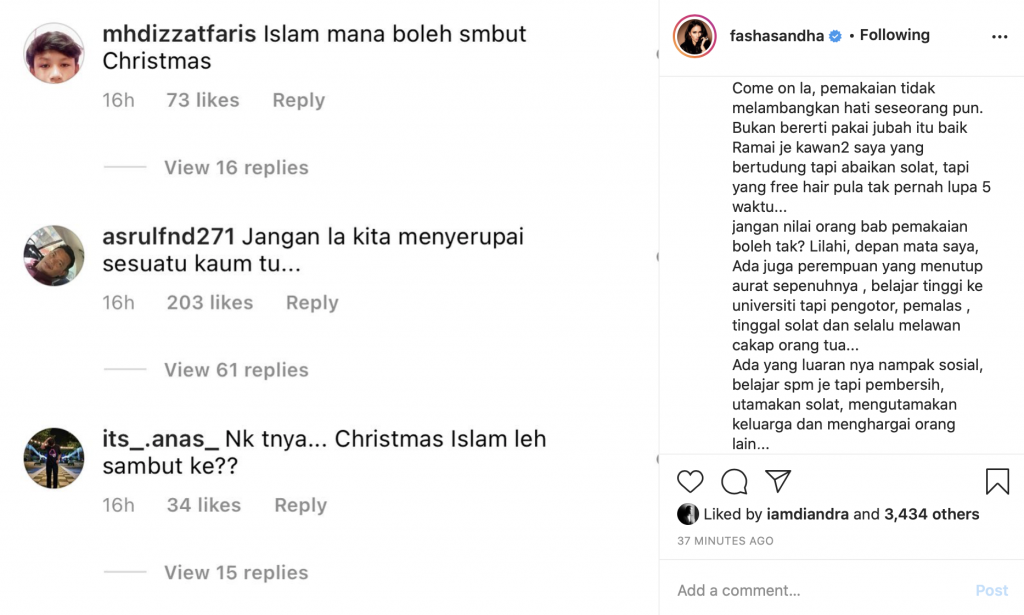
Task: Expand View 15 replies under its_.anas_
Action: coord(236,573)
